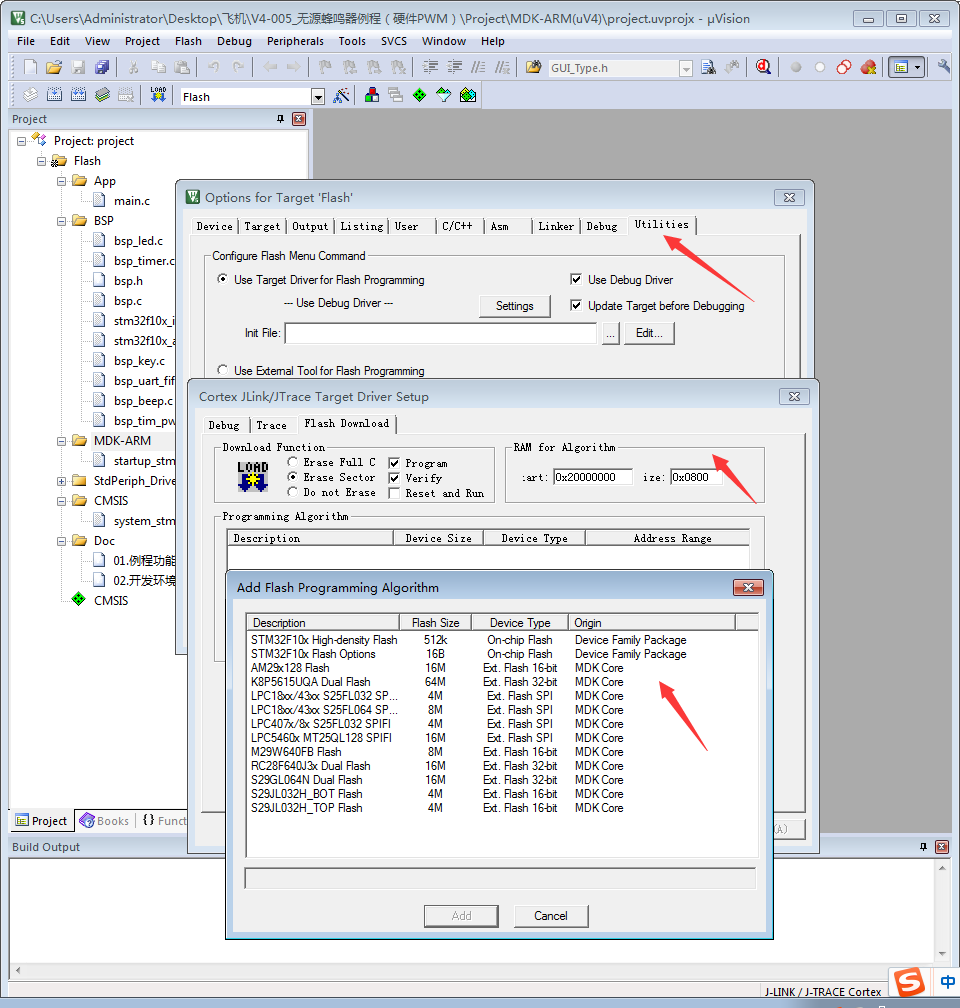
Task: Switch to the Linker options tab
Action: (x=556, y=226)
